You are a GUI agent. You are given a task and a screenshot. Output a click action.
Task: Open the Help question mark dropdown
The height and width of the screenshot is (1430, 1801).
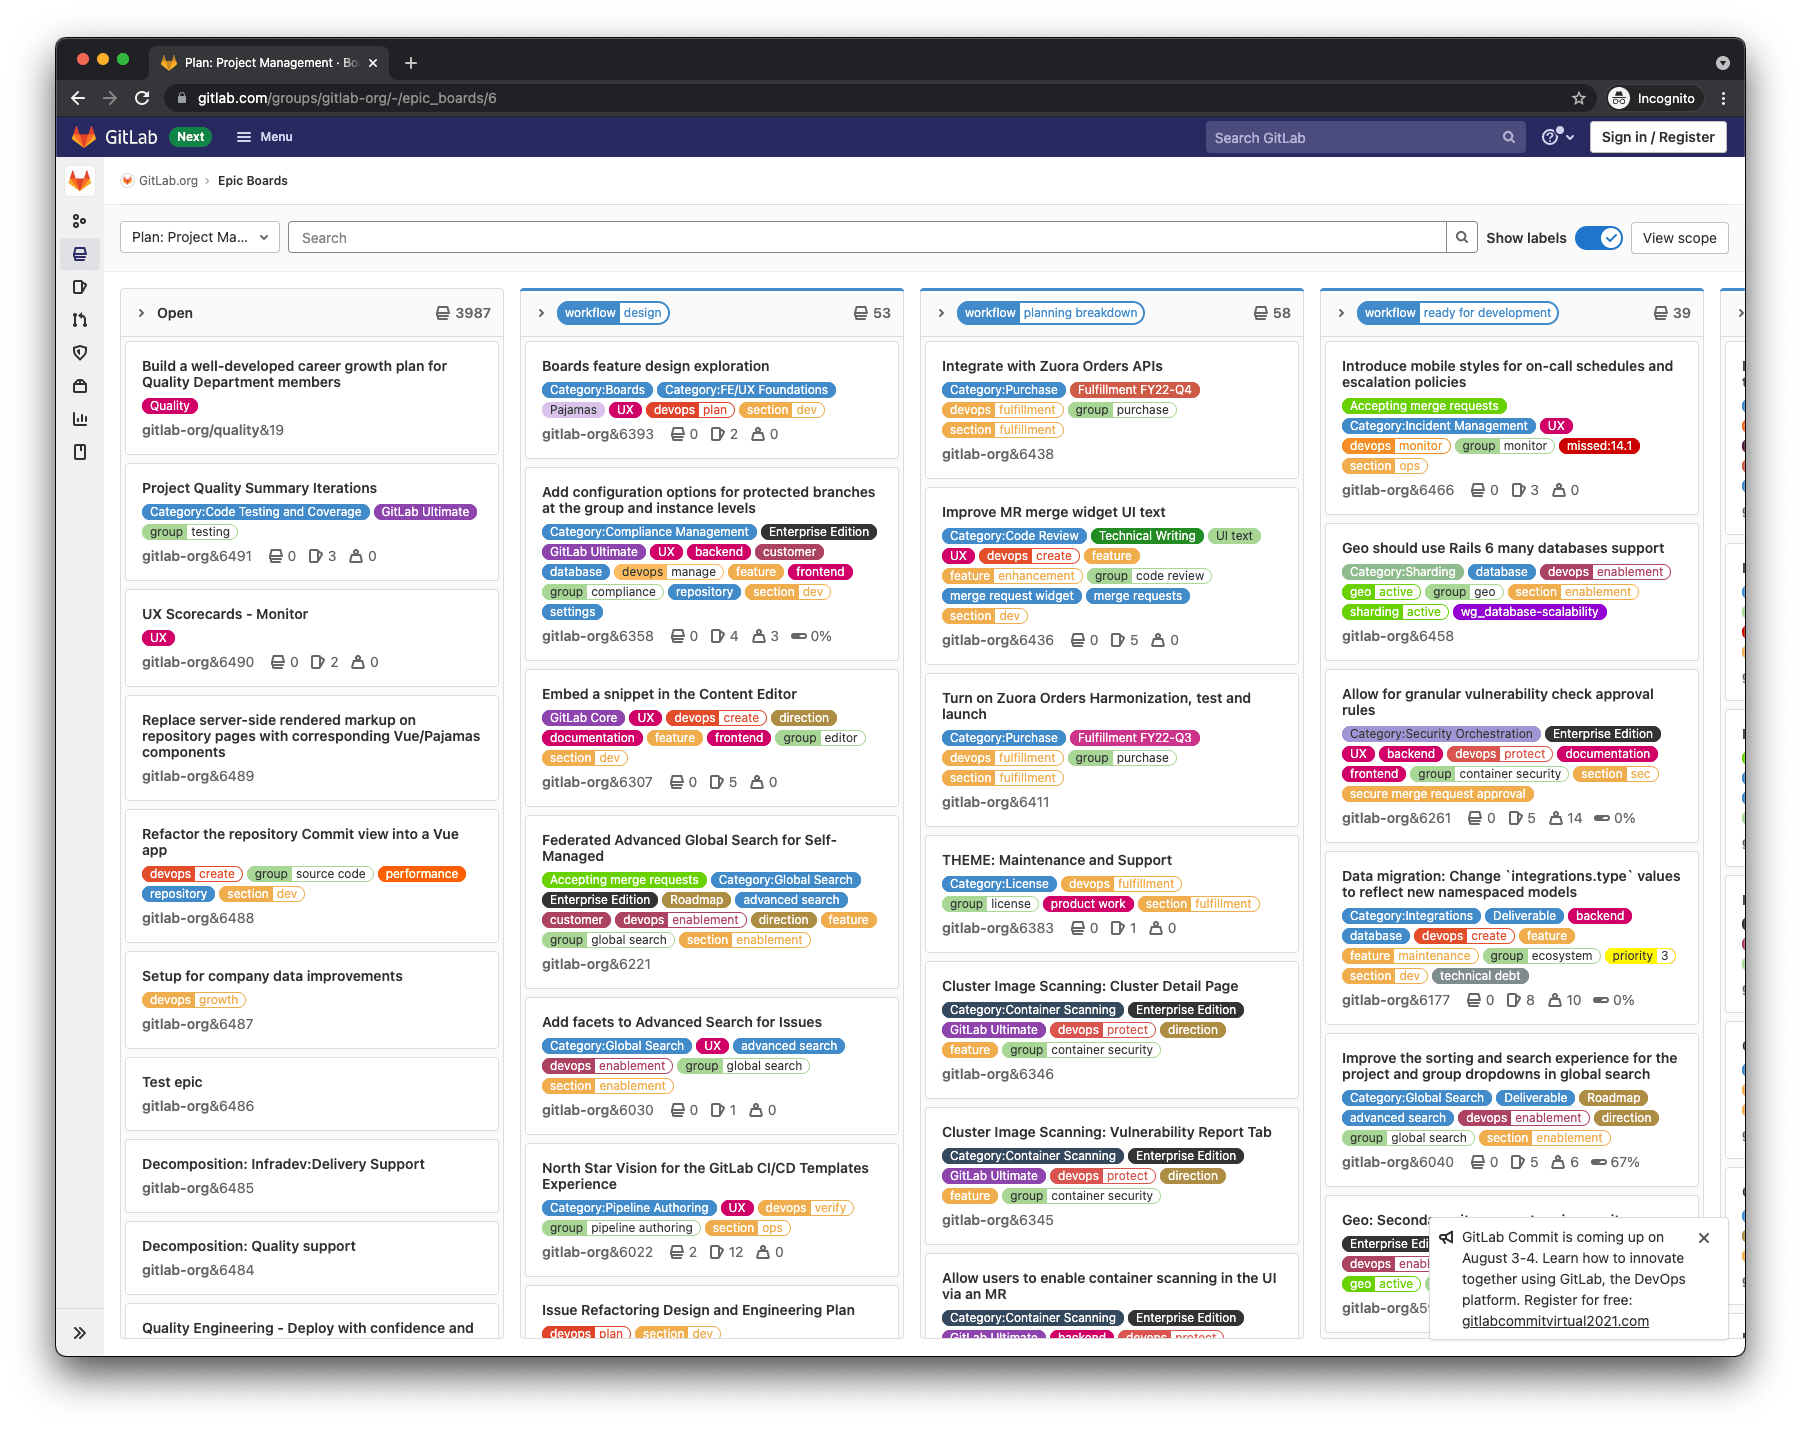click(x=1558, y=137)
